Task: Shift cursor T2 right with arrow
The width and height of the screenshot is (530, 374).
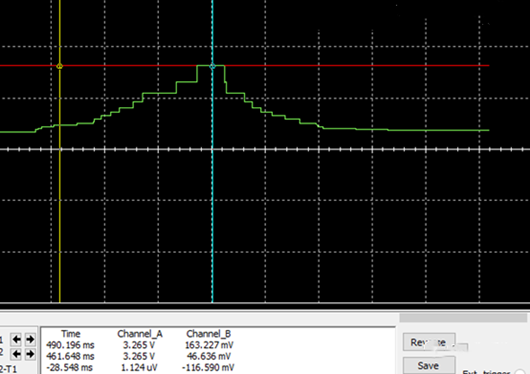Action: (x=30, y=354)
